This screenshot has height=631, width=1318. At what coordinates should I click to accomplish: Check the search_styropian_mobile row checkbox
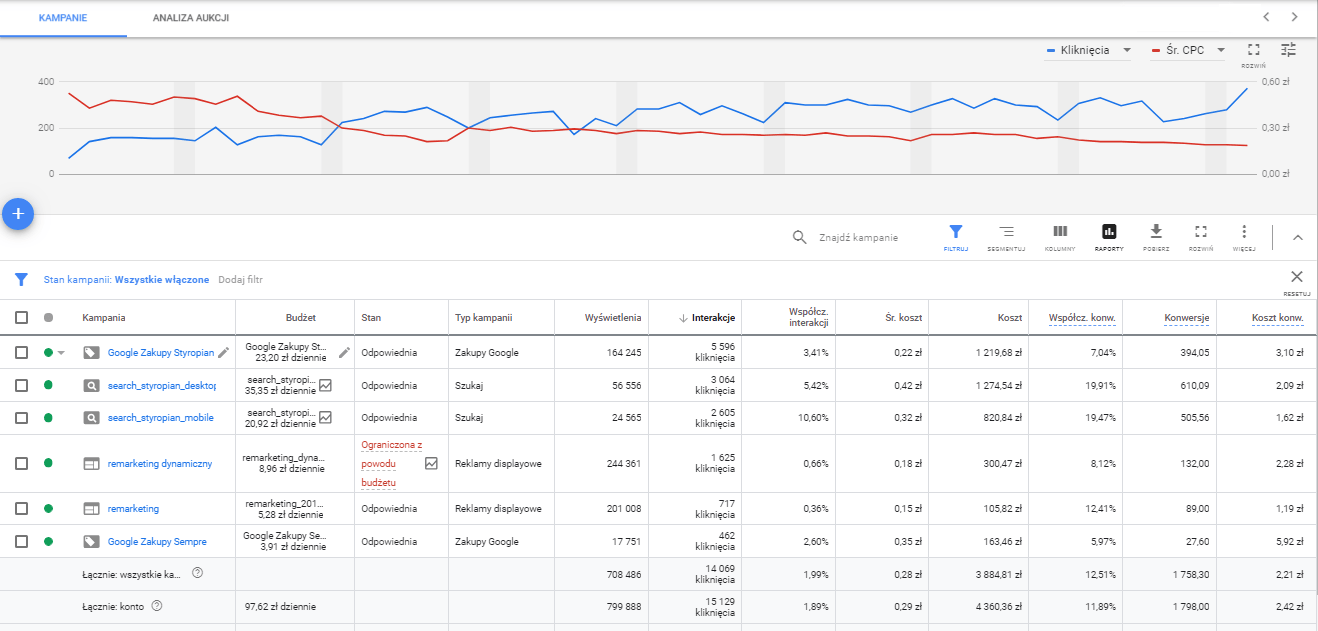point(21,418)
